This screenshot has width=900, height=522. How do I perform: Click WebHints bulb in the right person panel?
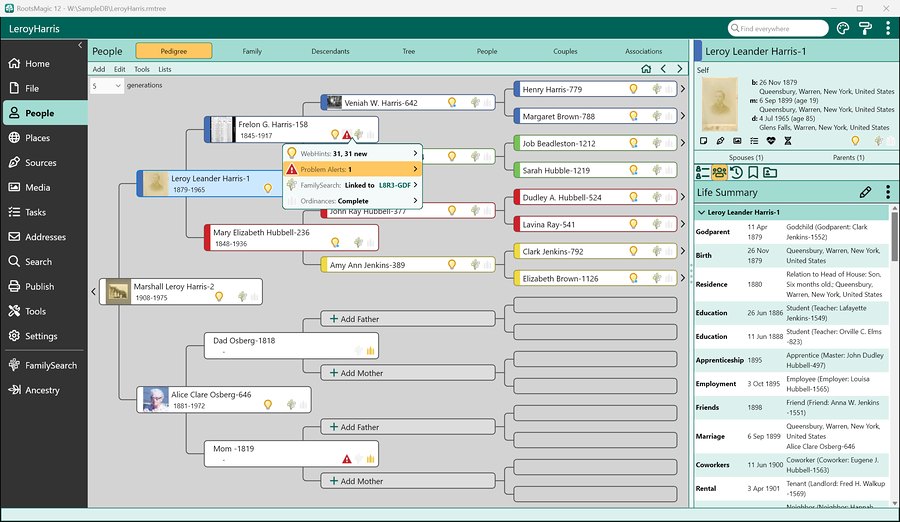(x=855, y=141)
